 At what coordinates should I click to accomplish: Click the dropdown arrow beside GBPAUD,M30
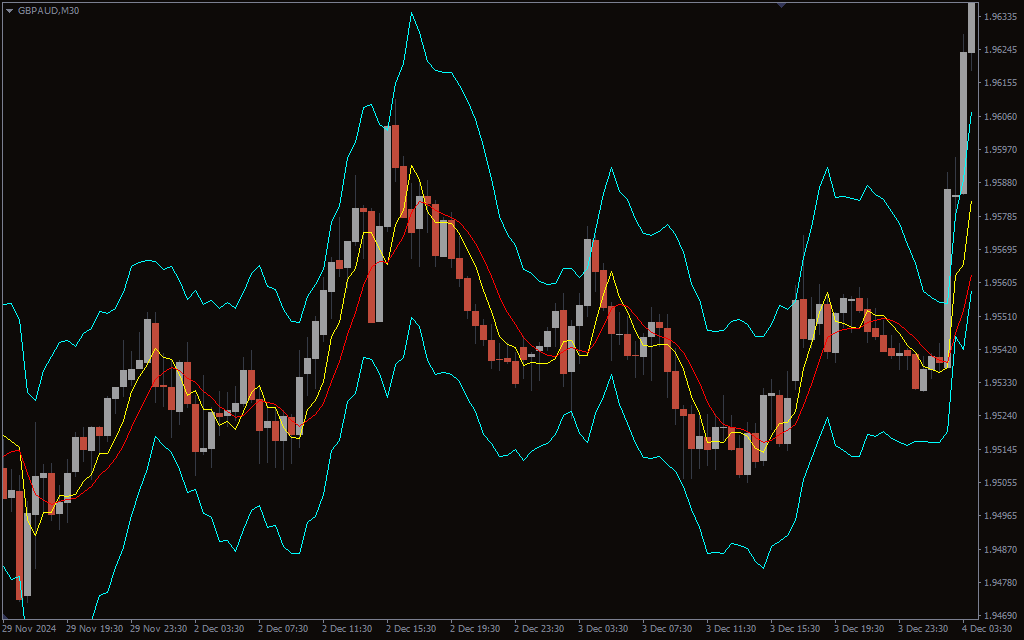[x=9, y=10]
